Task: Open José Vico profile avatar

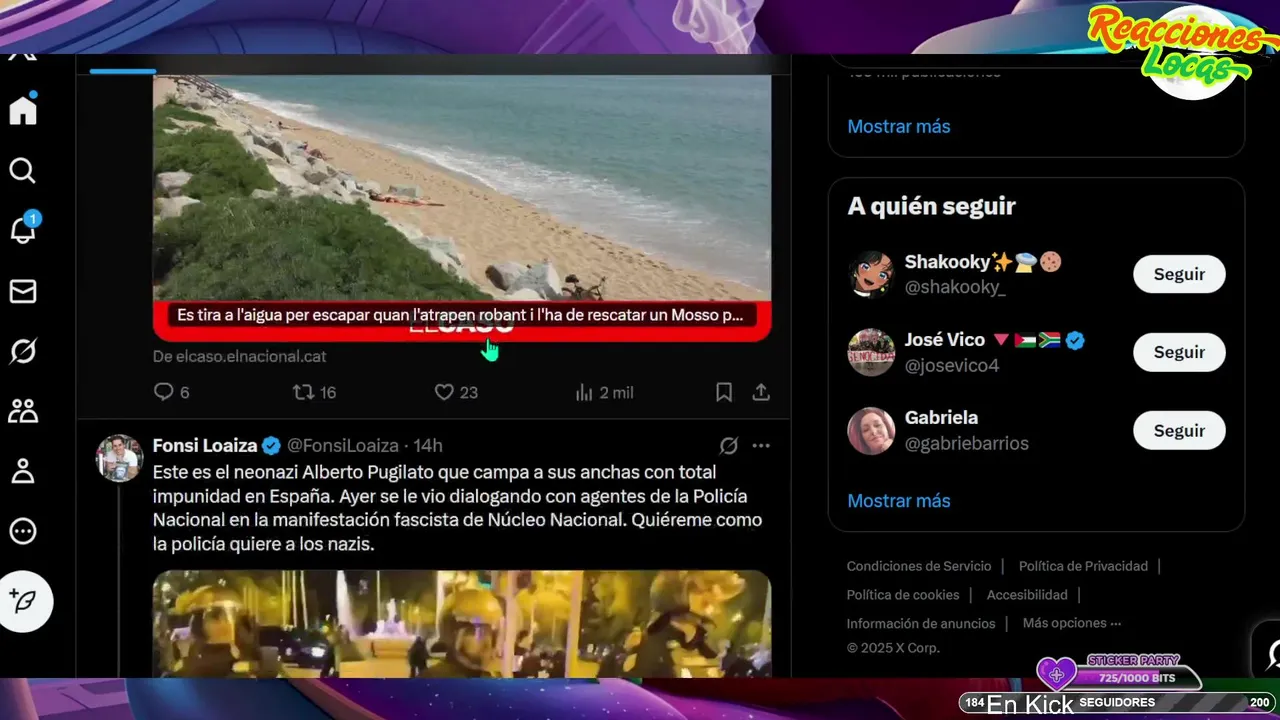Action: pos(871,352)
